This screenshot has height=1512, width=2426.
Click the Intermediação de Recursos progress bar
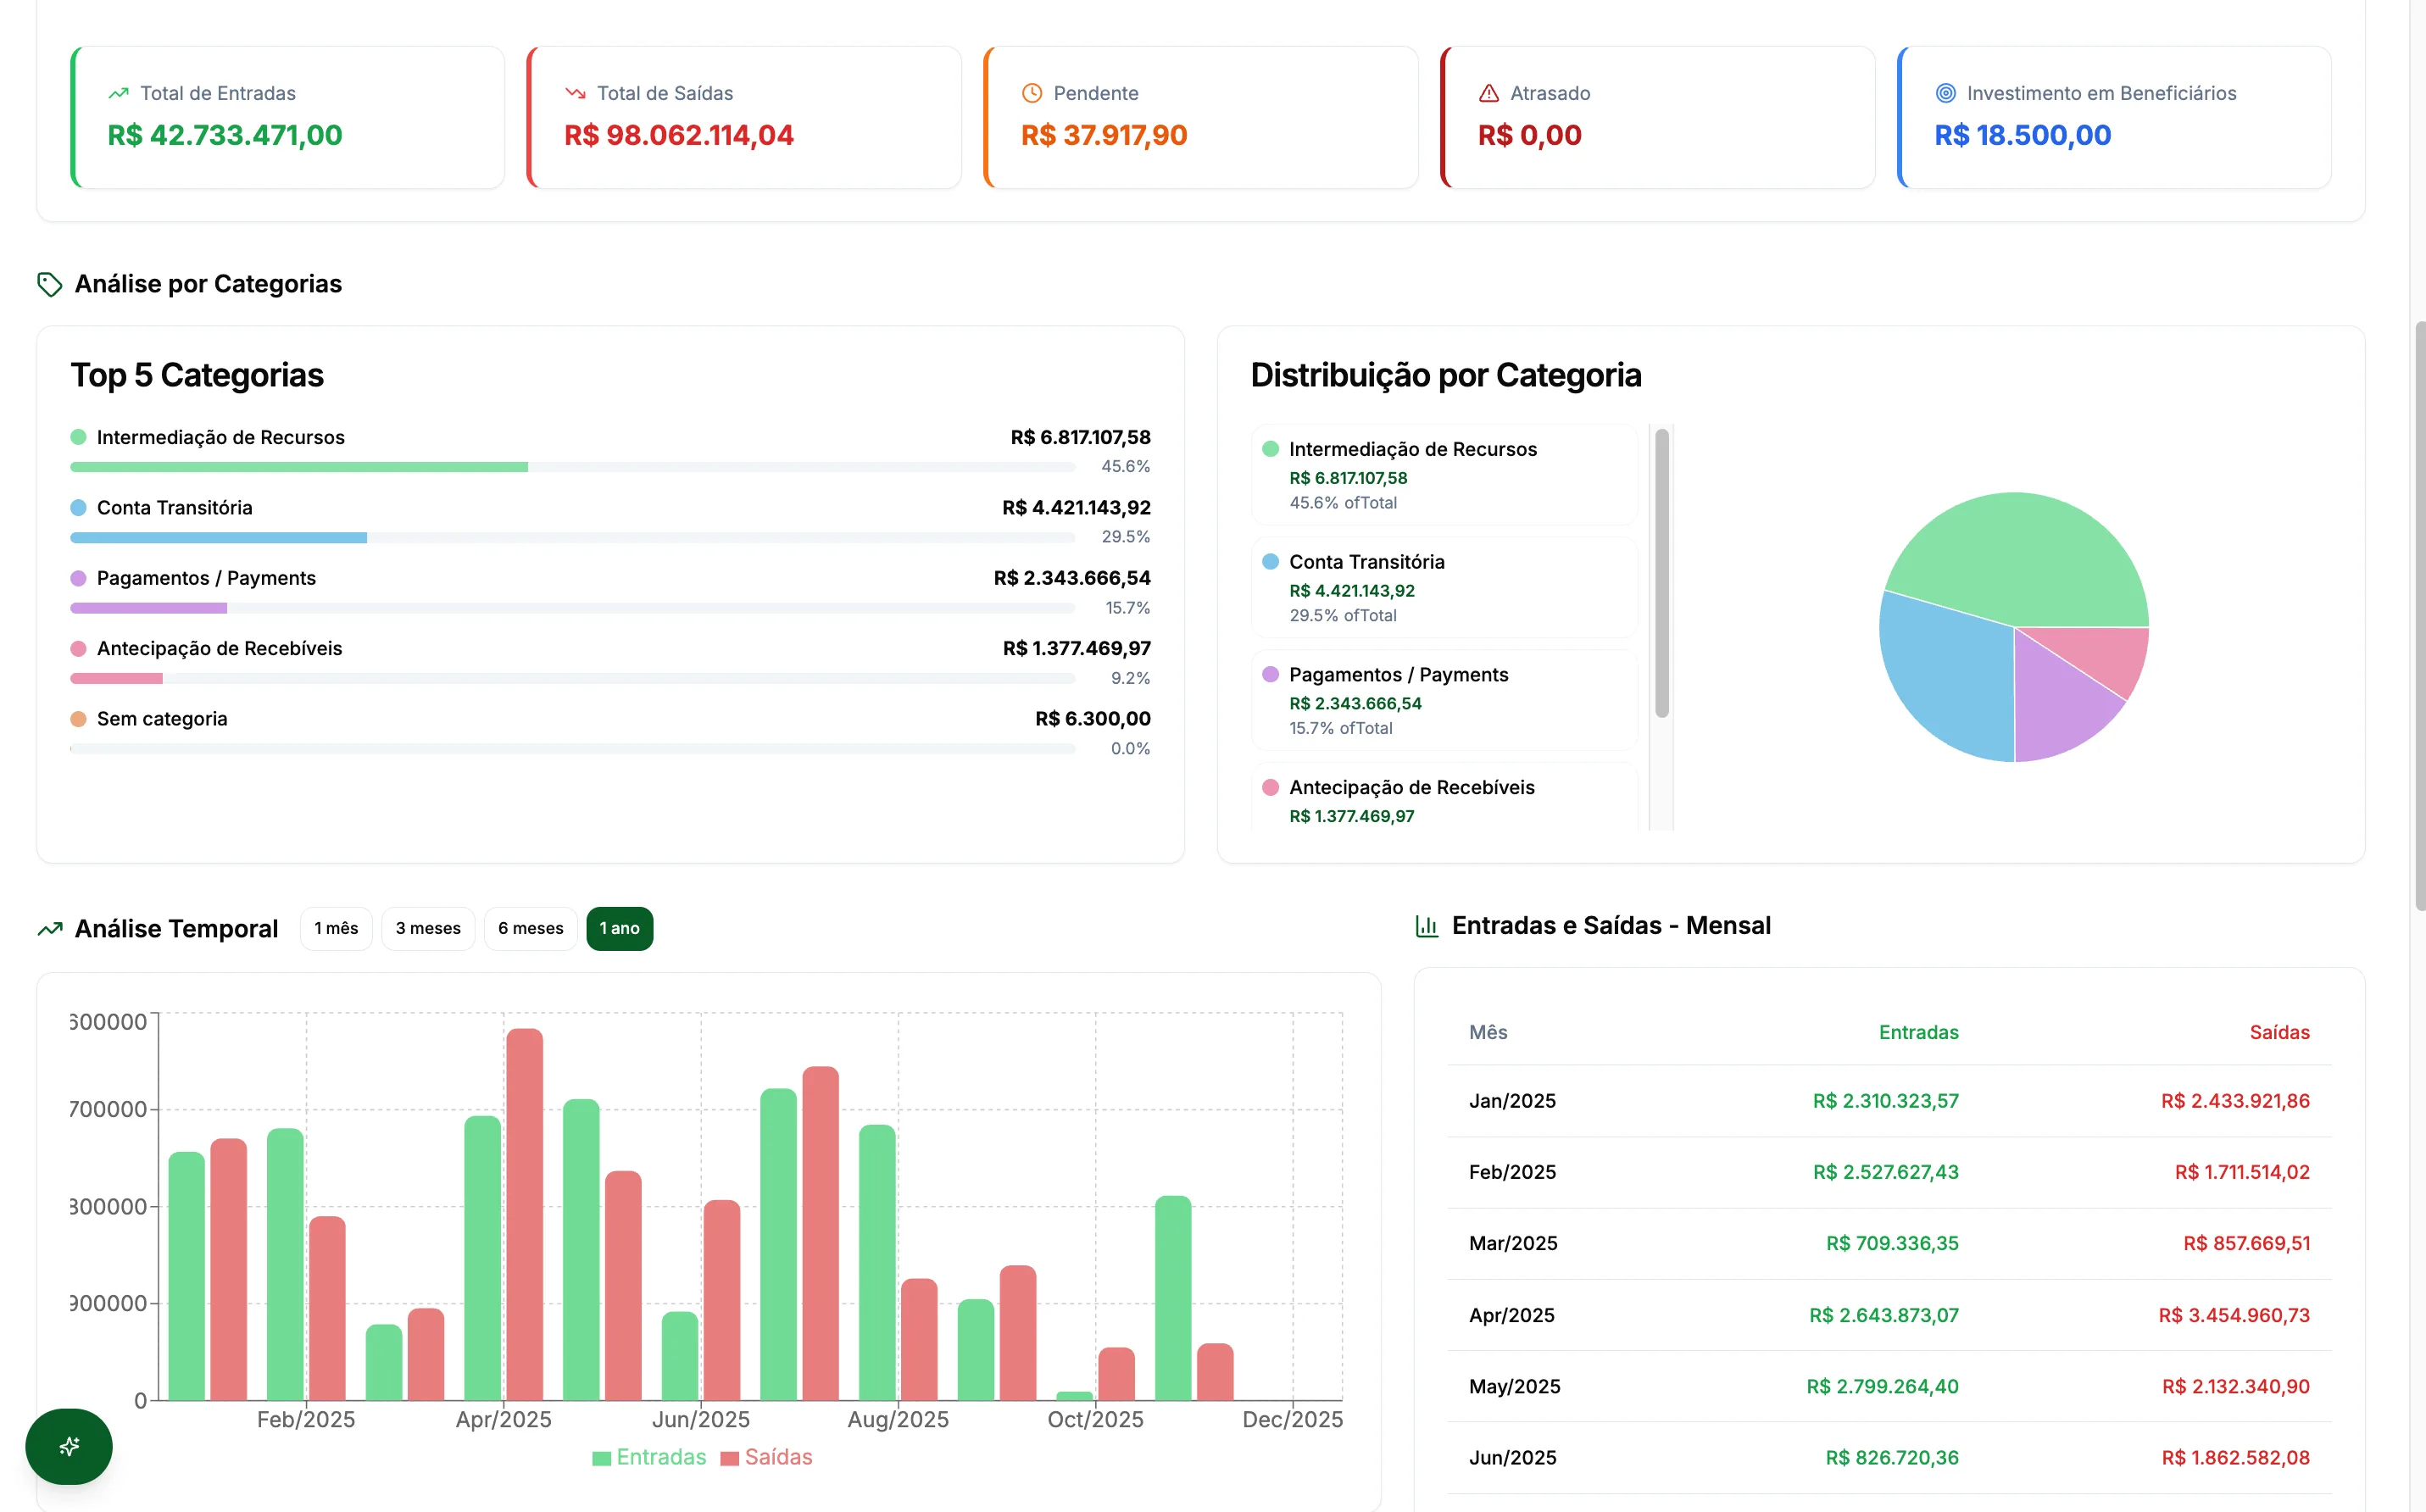pyautogui.click(x=573, y=467)
